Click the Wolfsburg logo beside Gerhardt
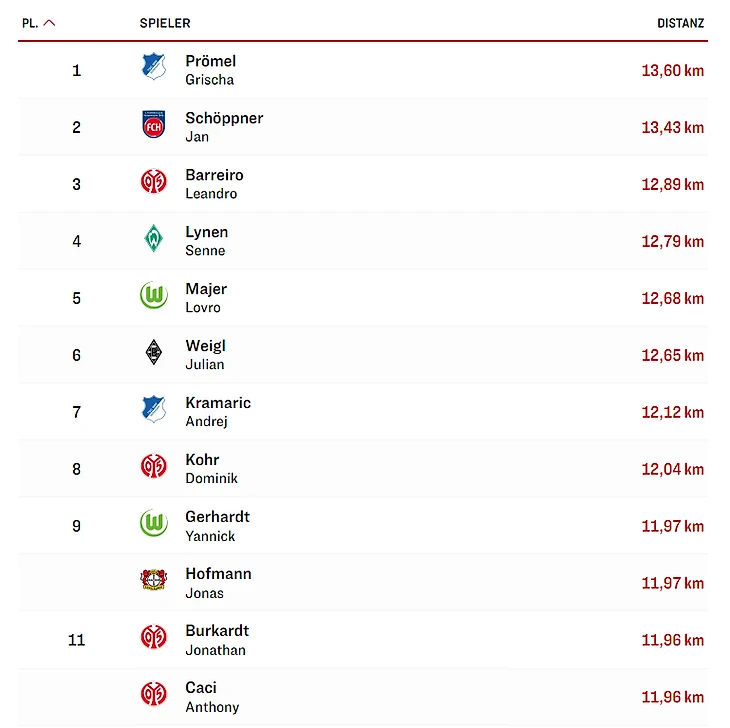Viewport: 730px width, 728px height. pos(153,524)
